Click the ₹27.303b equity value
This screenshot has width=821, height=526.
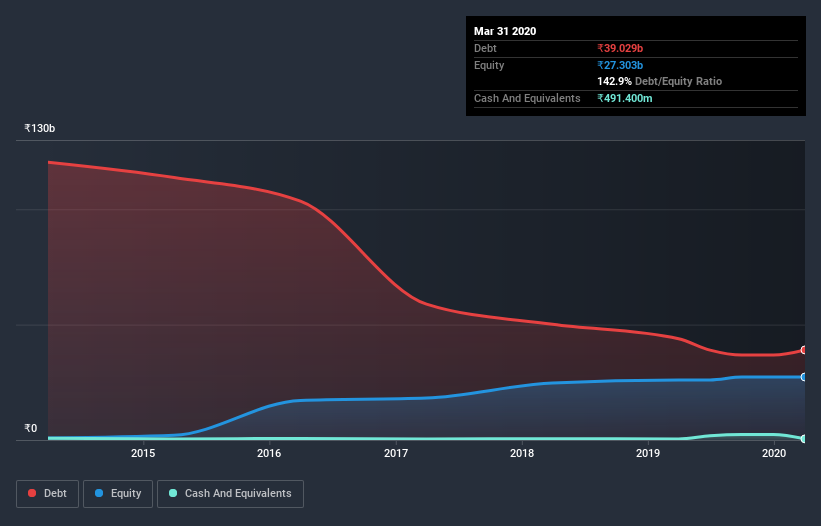[x=620, y=65]
